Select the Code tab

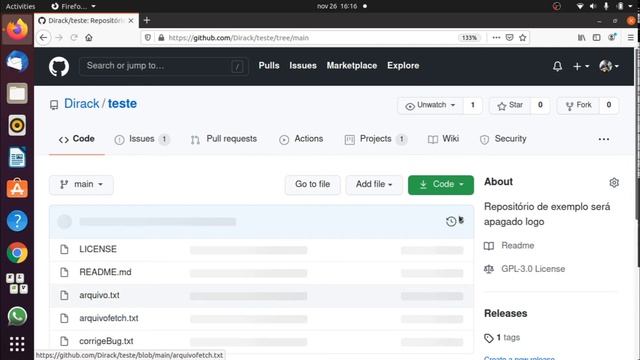coord(77,139)
